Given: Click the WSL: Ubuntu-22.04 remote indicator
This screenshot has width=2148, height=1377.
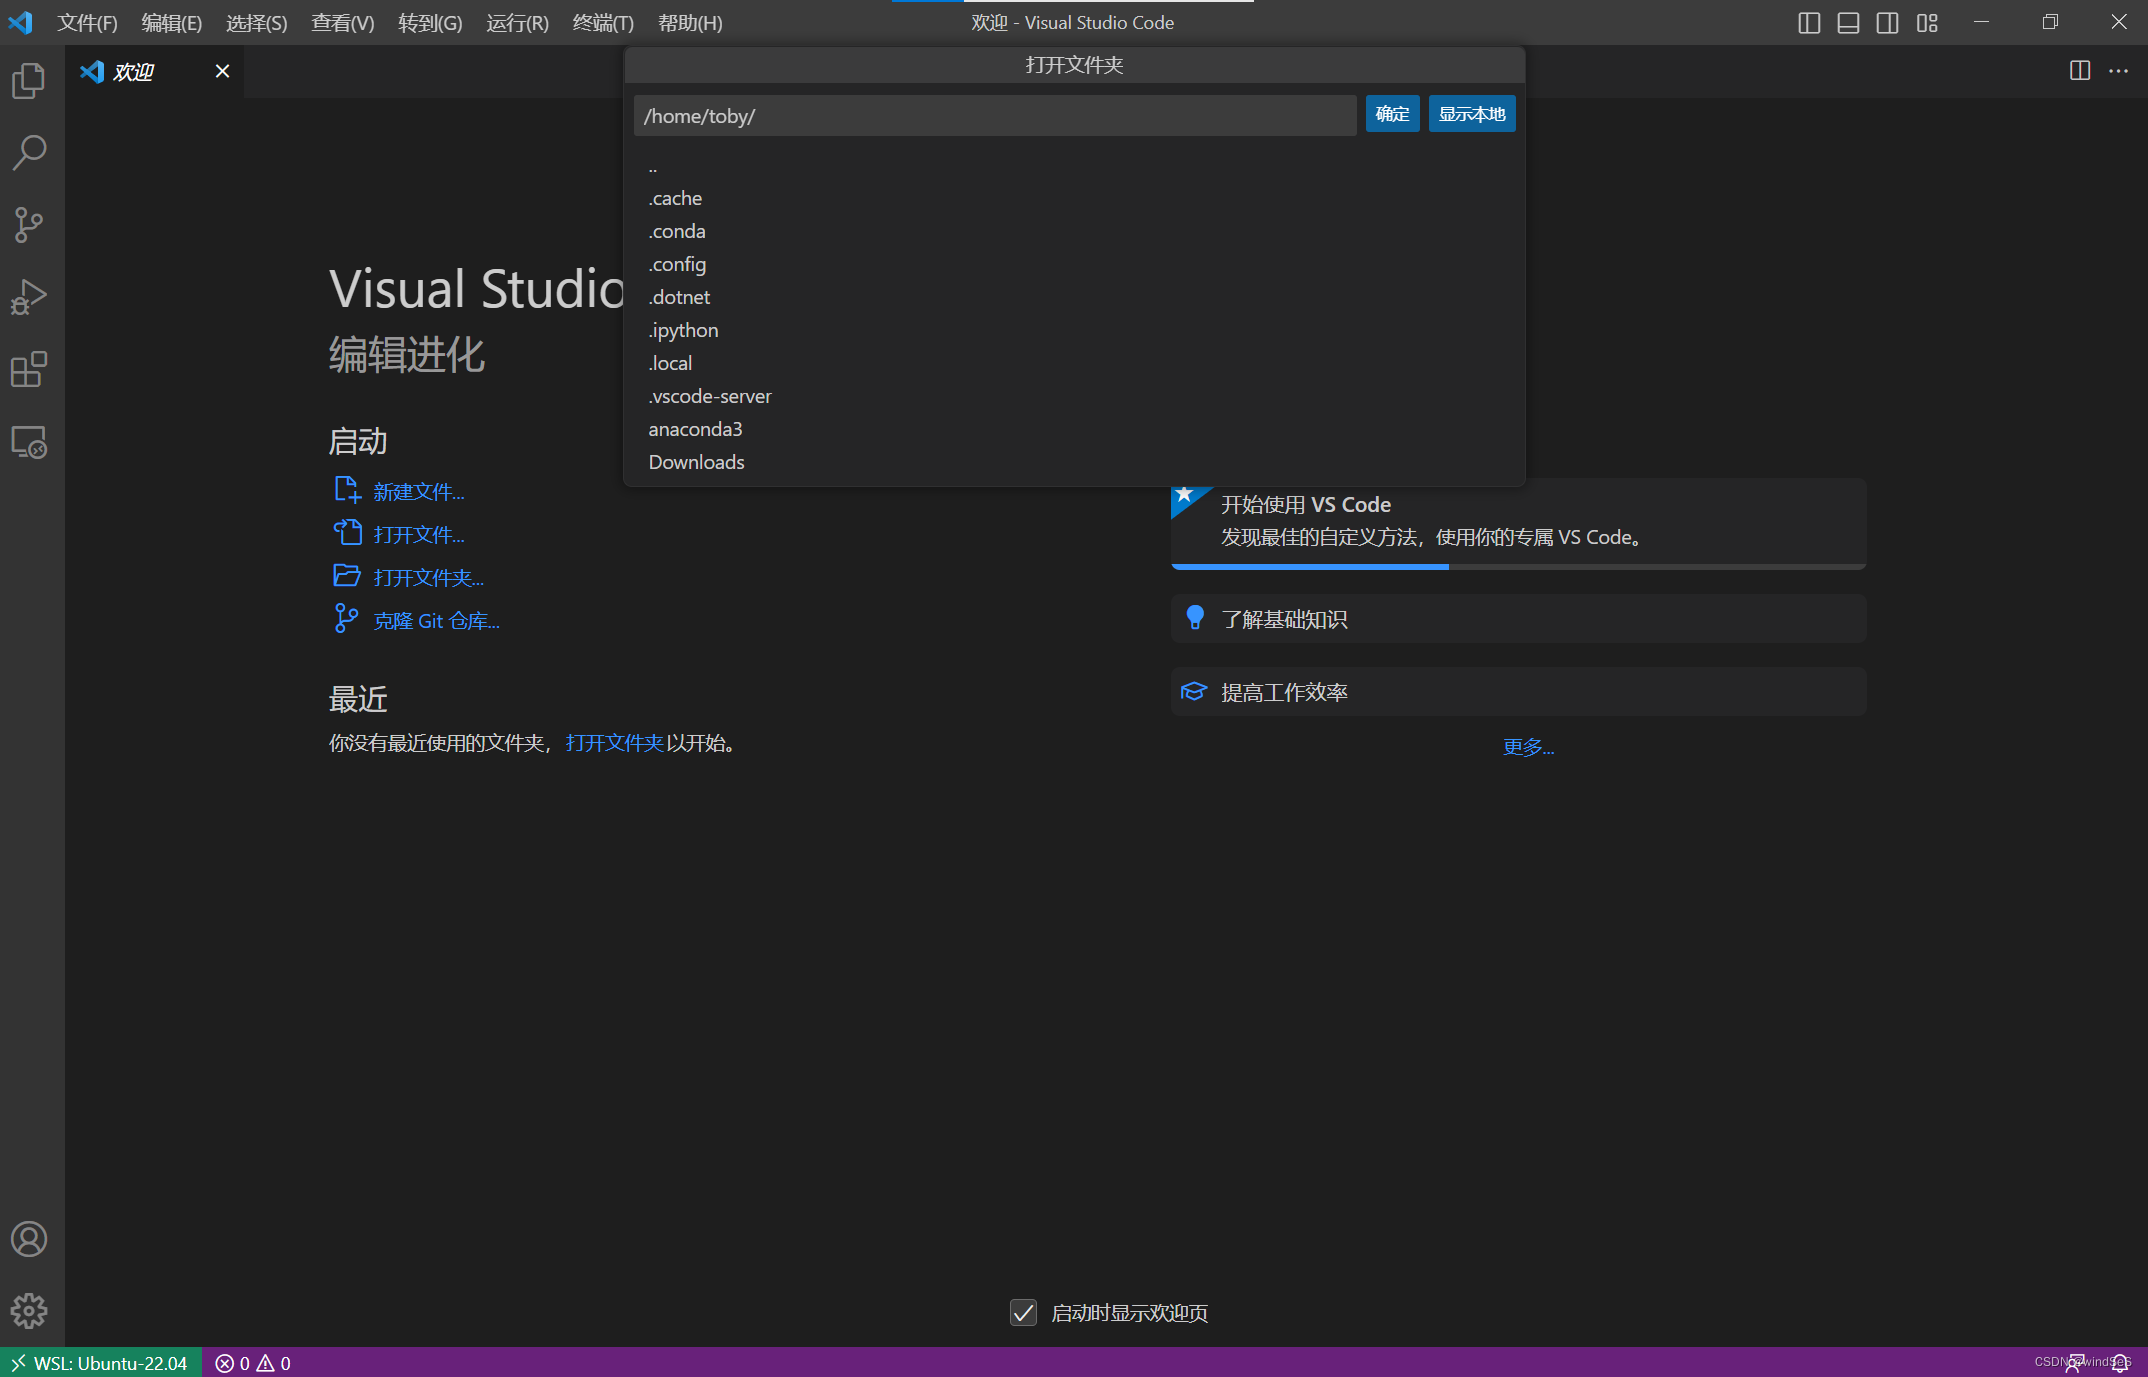Looking at the screenshot, I should pyautogui.click(x=100, y=1363).
